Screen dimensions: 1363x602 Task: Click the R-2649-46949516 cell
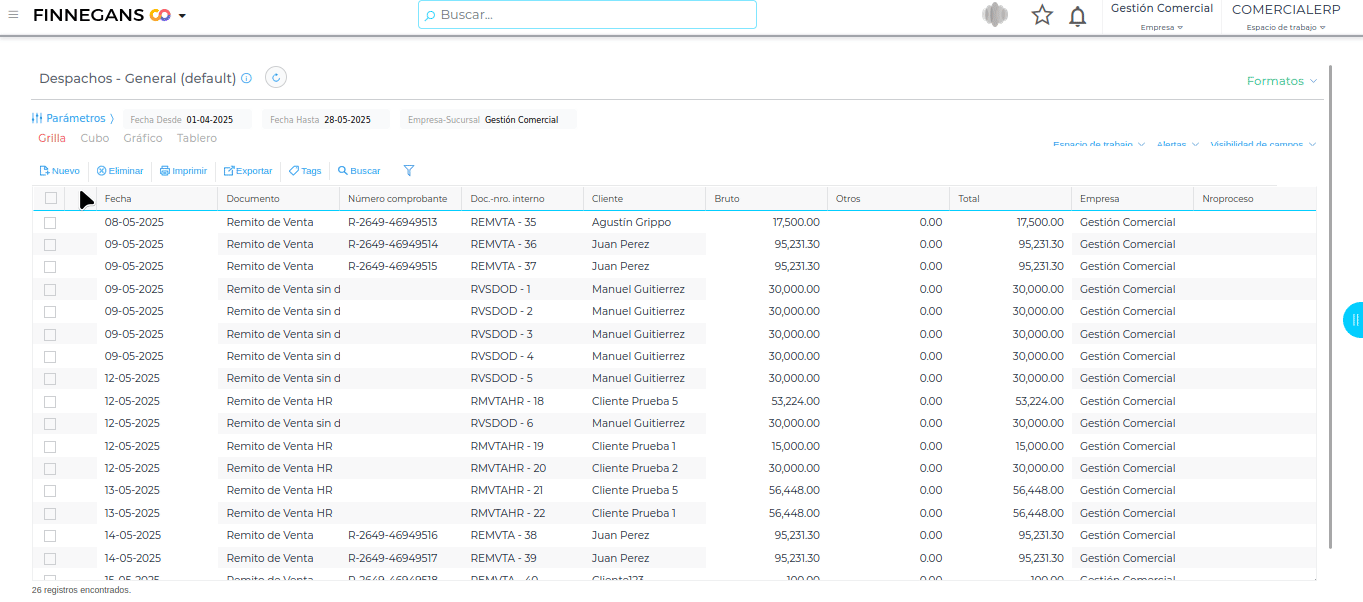pos(393,535)
